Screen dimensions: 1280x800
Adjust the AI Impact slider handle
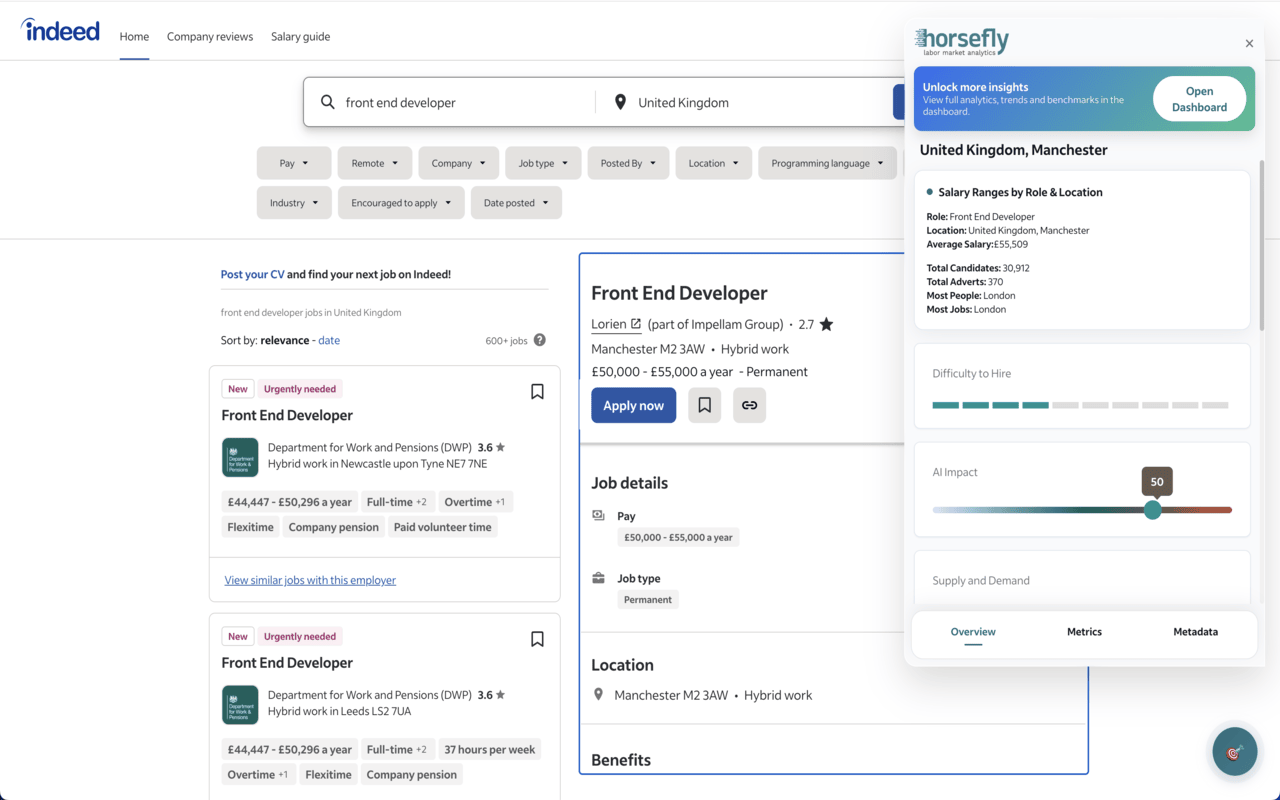pyautogui.click(x=1153, y=510)
